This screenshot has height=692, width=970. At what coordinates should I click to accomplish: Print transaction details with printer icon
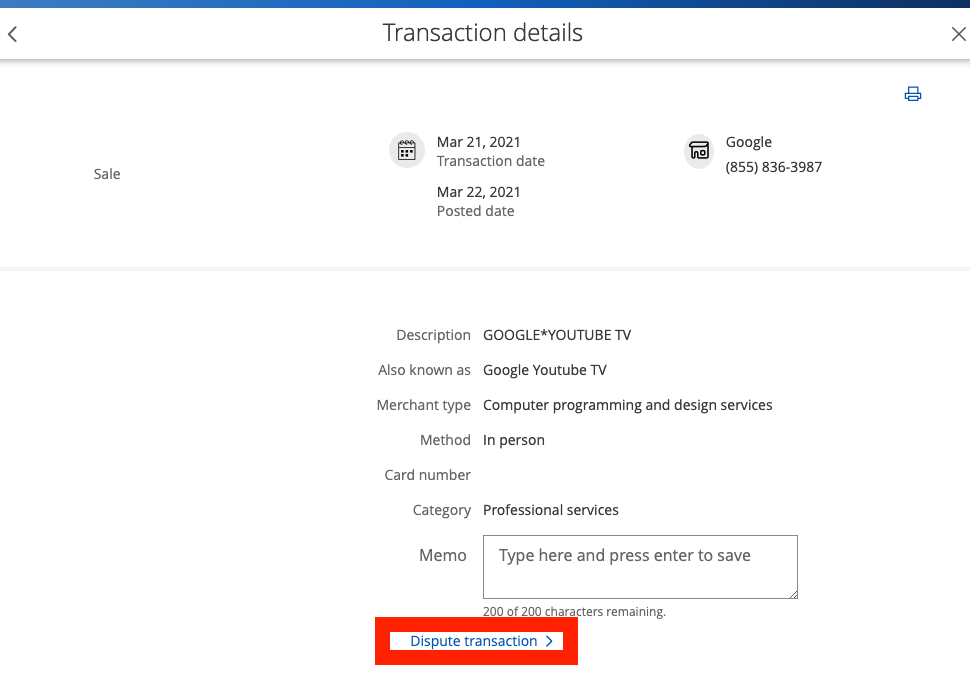click(912, 94)
